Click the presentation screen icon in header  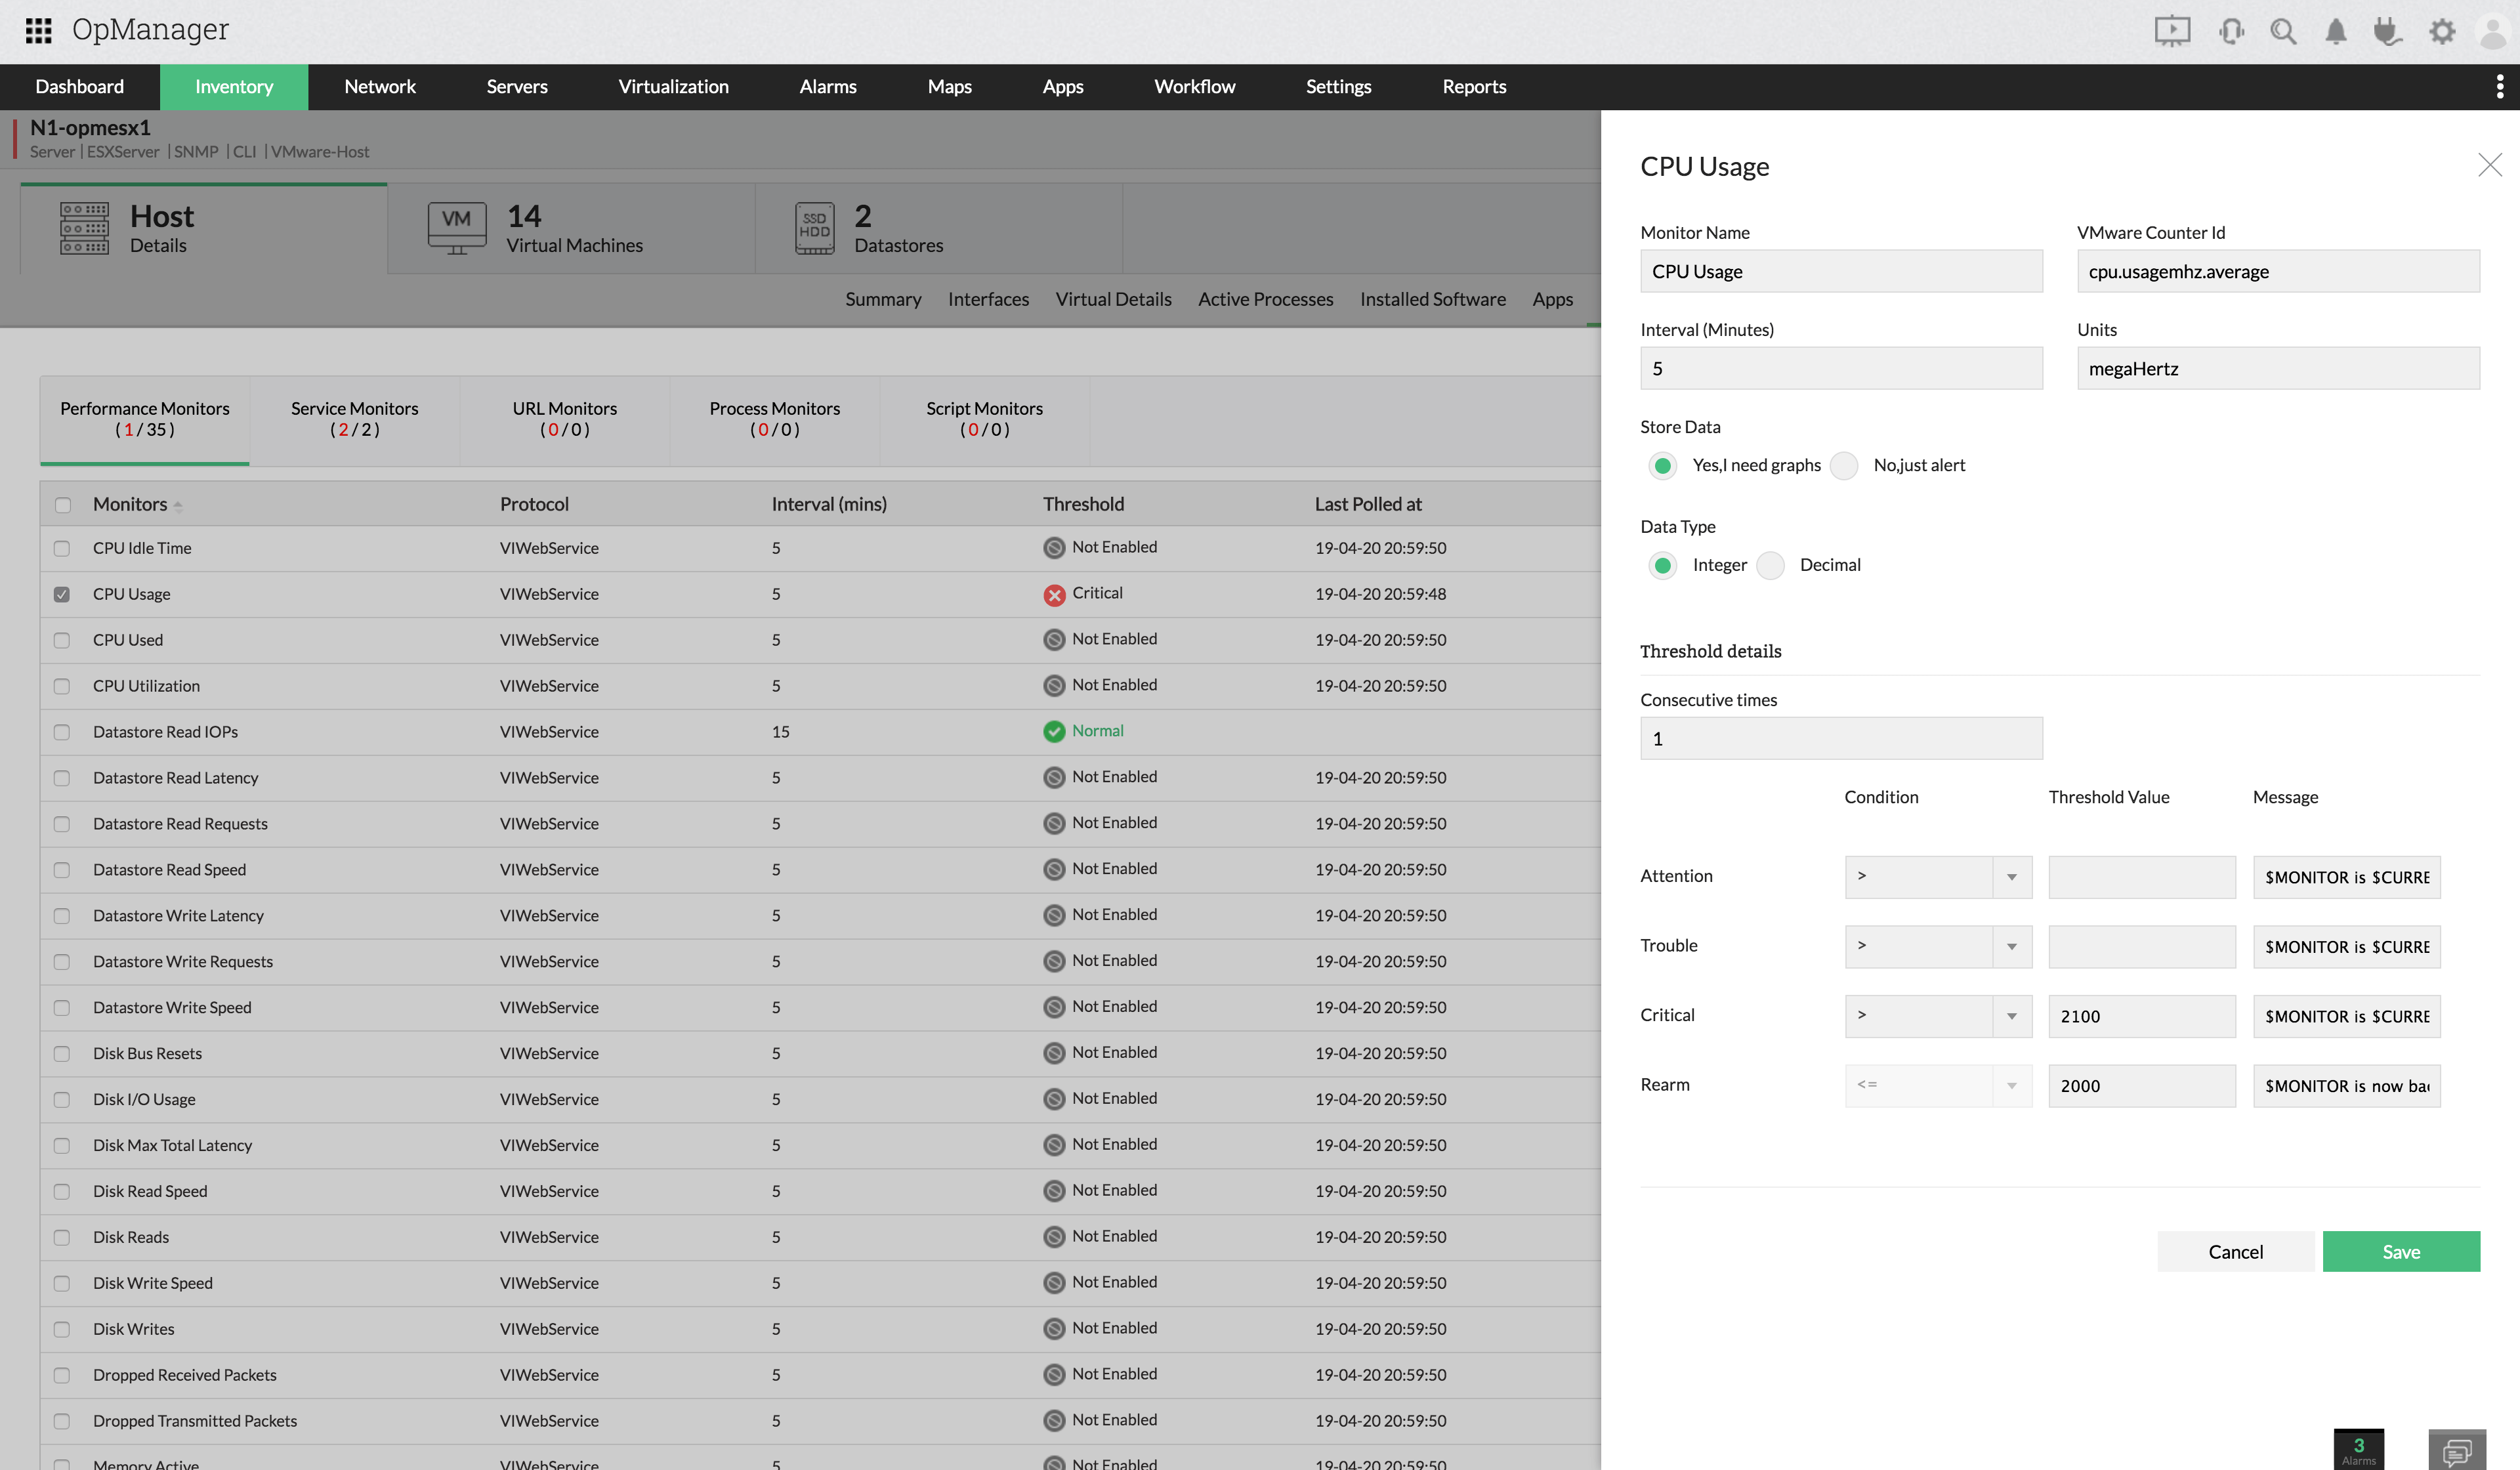[2171, 31]
